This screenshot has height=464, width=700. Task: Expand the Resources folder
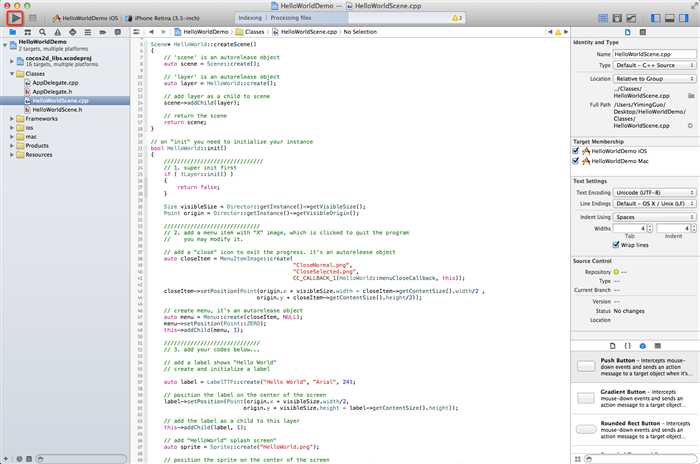tap(12, 155)
